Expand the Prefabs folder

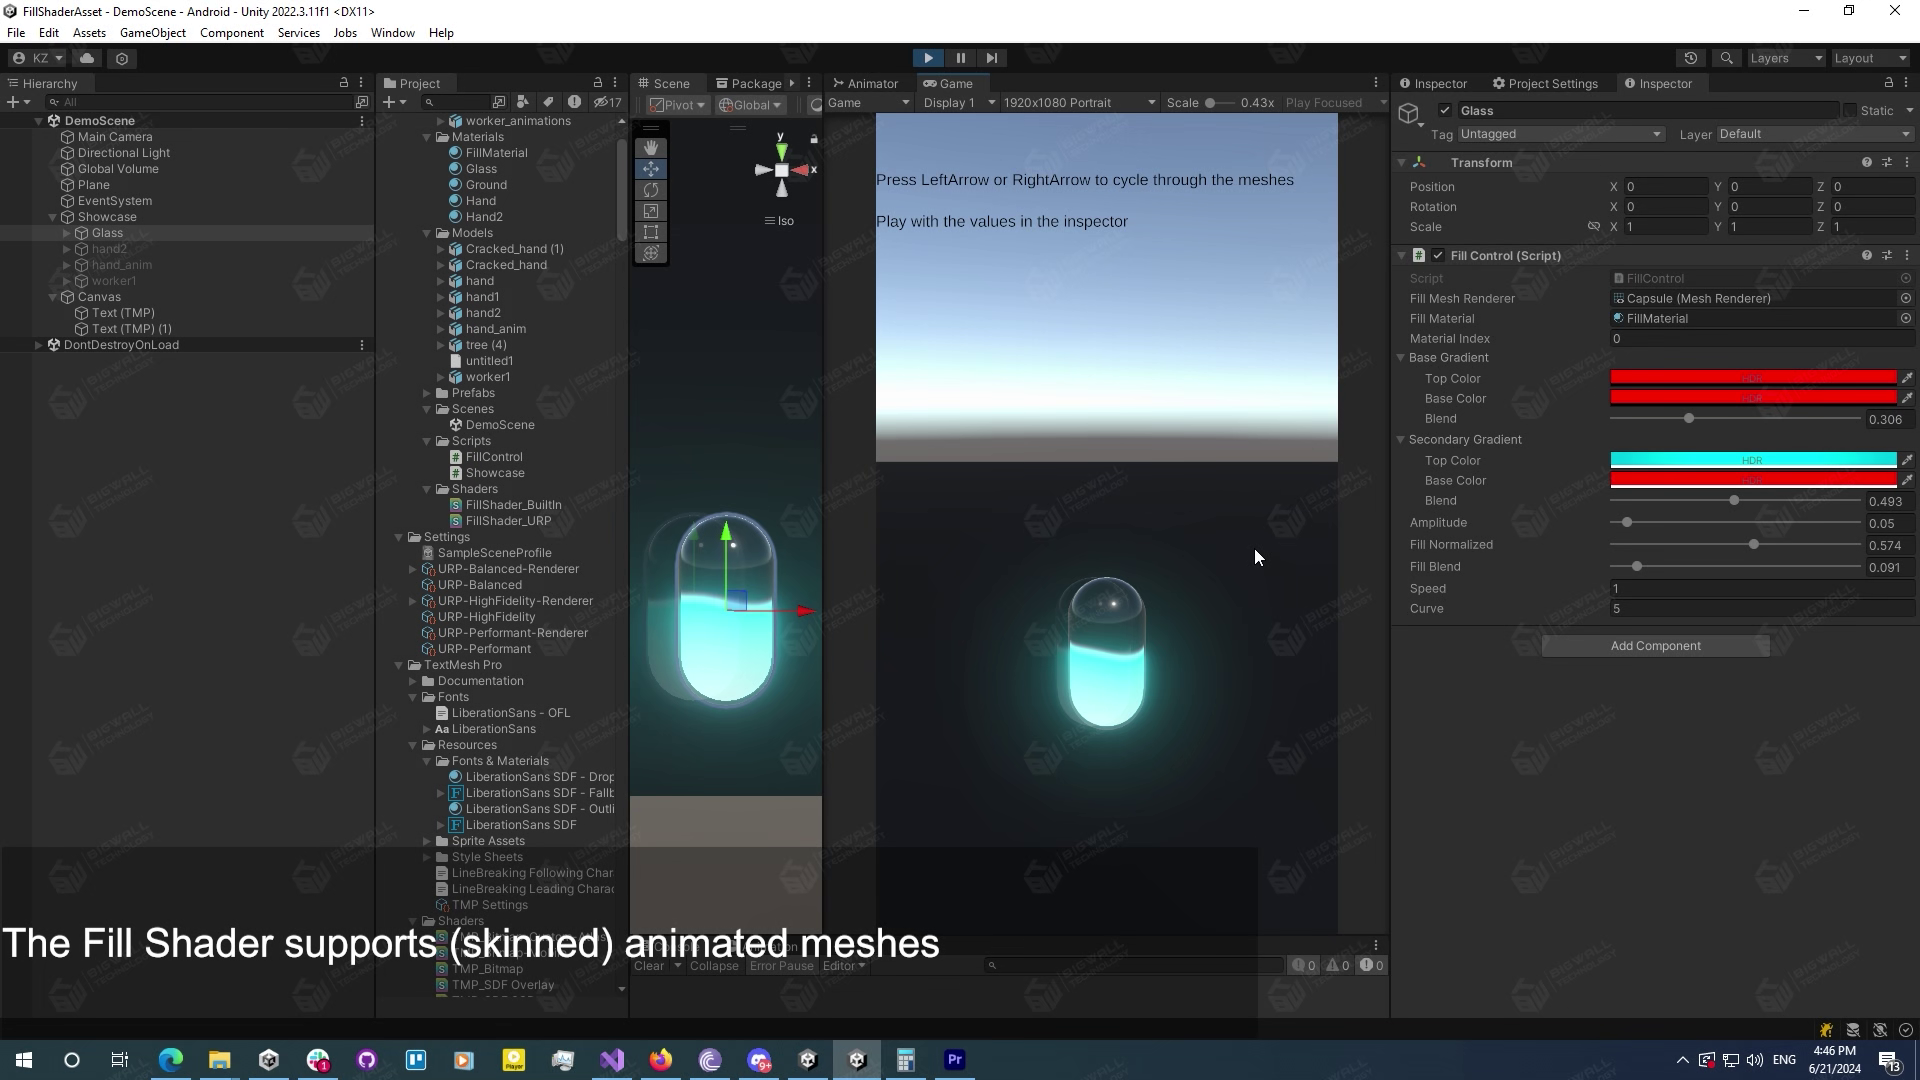427,393
